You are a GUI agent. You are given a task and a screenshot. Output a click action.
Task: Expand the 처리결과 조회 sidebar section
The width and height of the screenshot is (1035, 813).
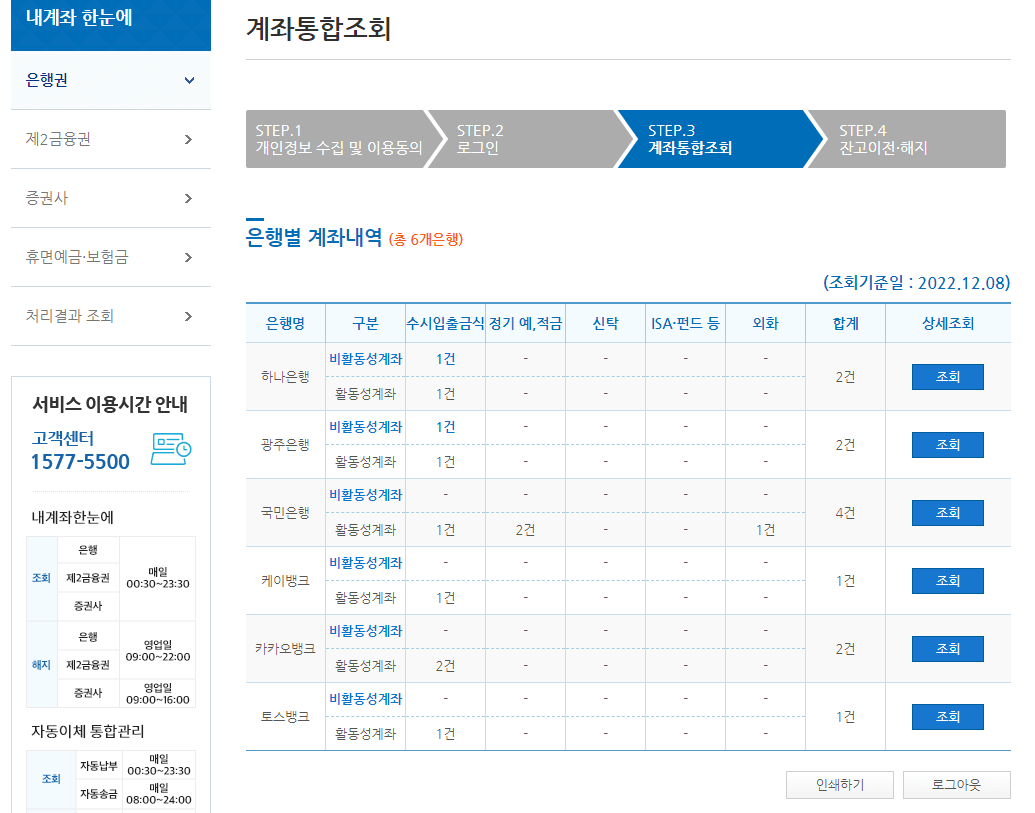click(x=110, y=316)
